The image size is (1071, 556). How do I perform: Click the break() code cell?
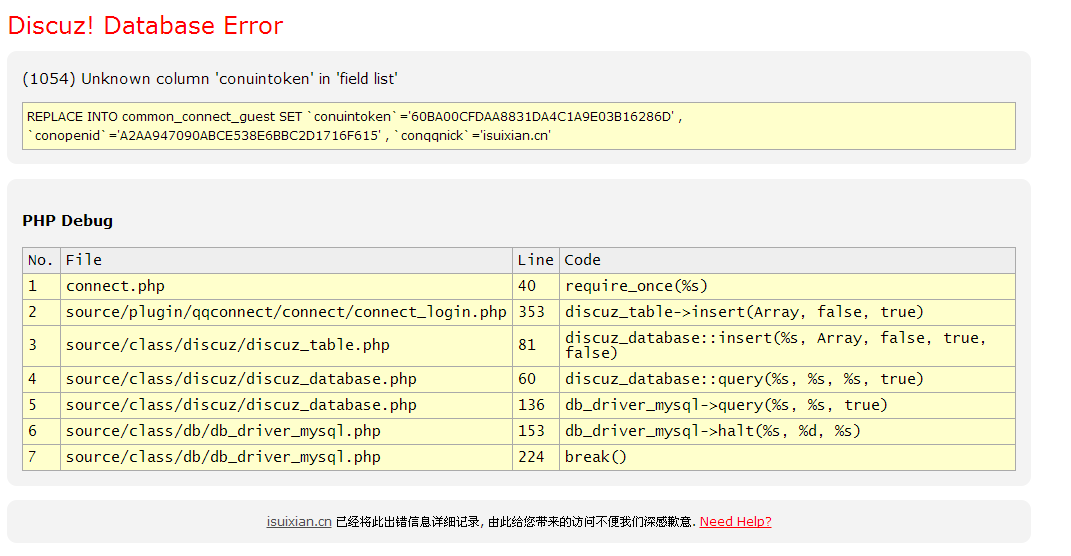[595, 457]
